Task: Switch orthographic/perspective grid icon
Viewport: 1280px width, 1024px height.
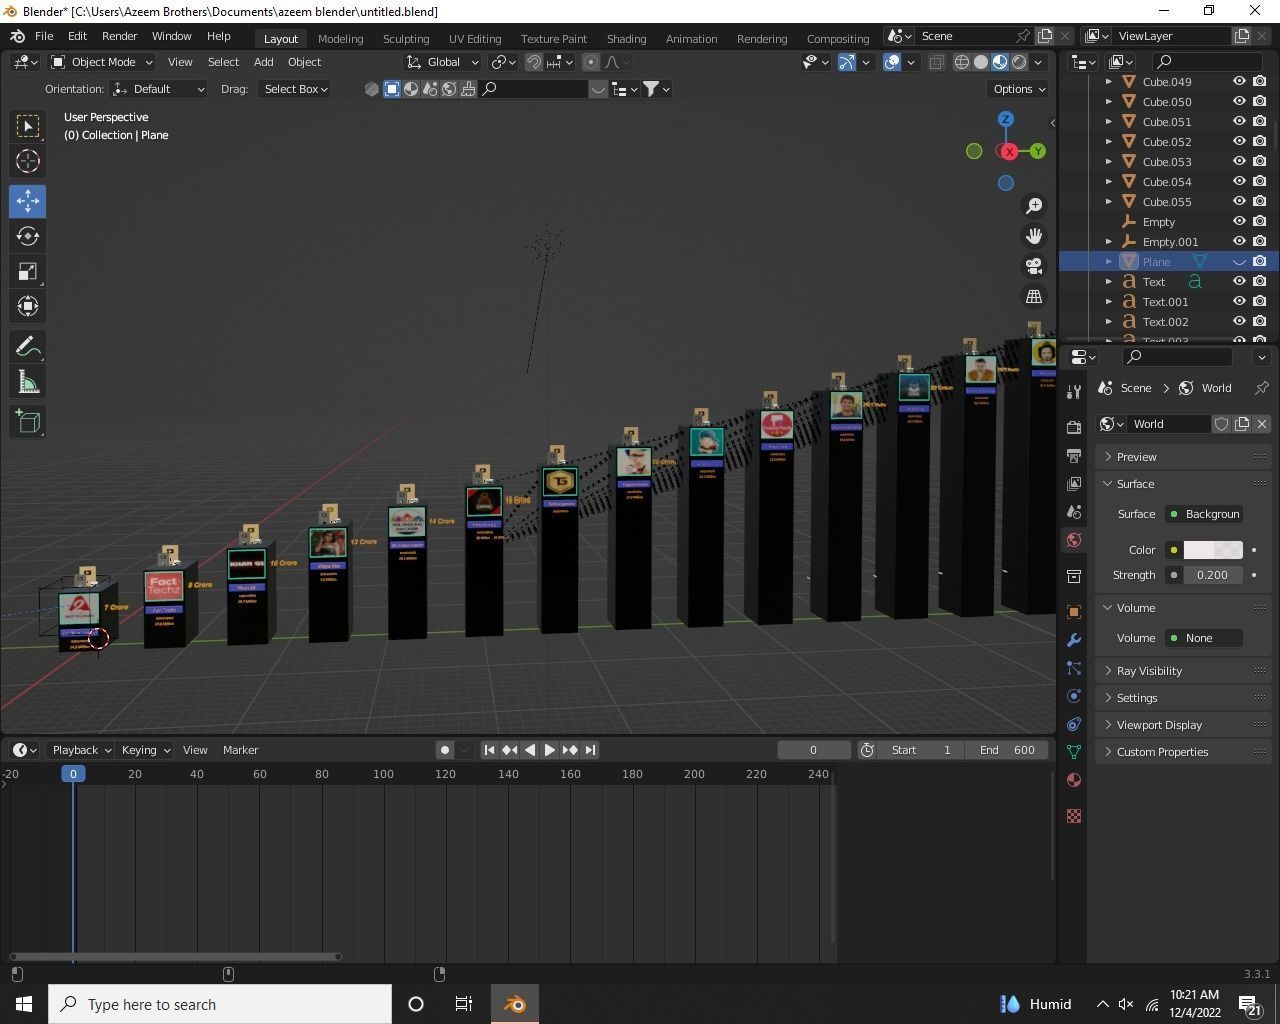Action: [1034, 296]
